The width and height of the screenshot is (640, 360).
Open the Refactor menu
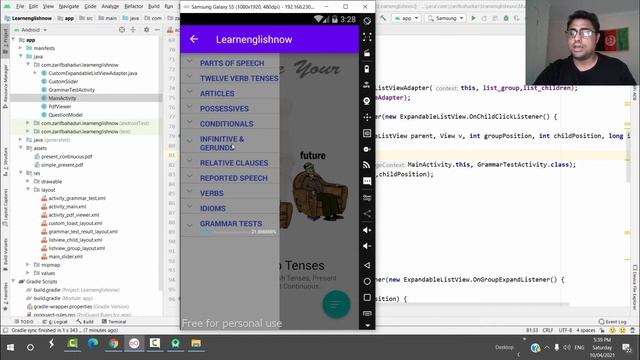point(133,7)
